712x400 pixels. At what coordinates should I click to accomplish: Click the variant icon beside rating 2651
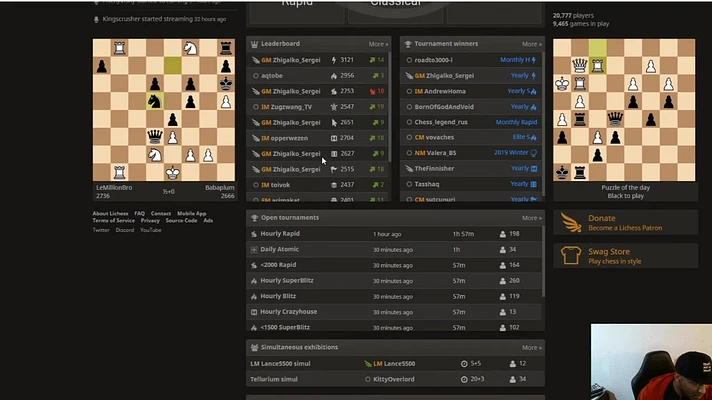334,123
